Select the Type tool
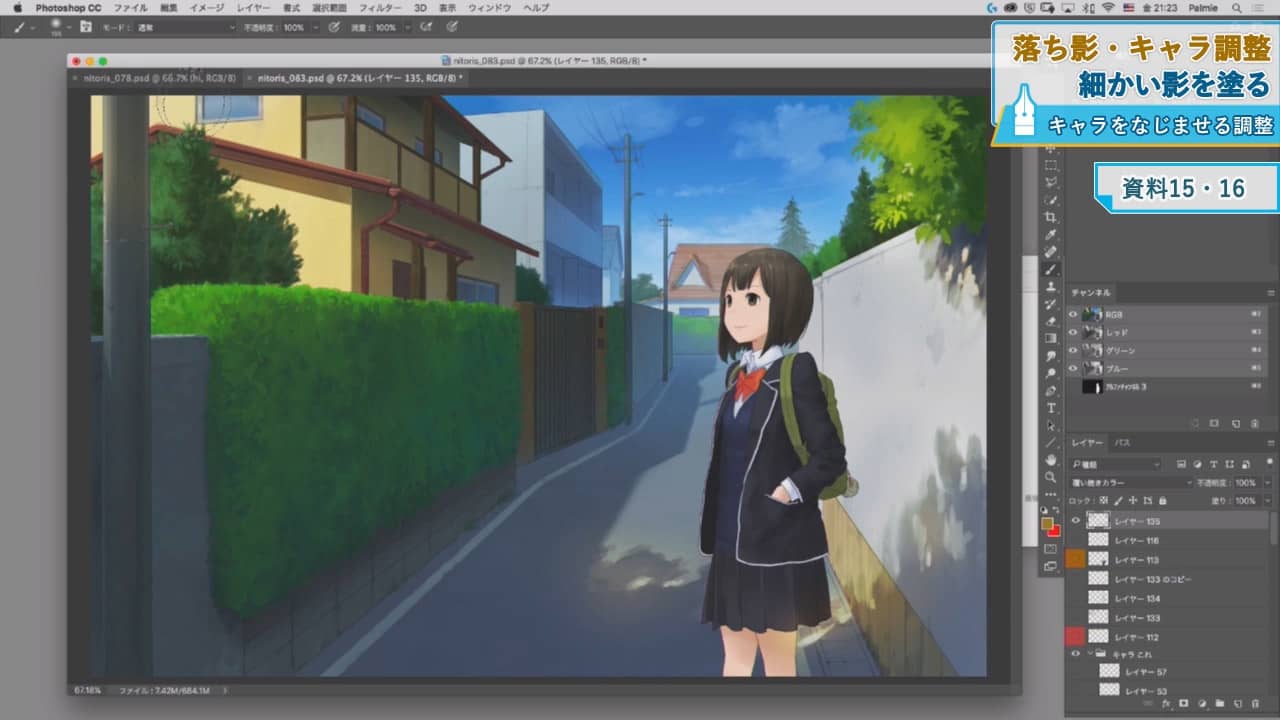 [1051, 408]
